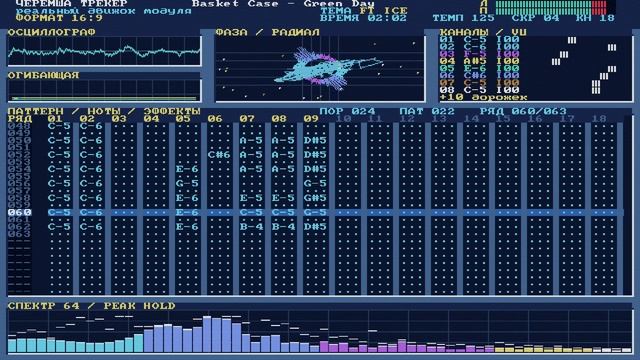Image resolution: width=640 pixels, height=360 pixels.
Task: Click E-6 in column 05 on row 062
Action: click(187, 227)
